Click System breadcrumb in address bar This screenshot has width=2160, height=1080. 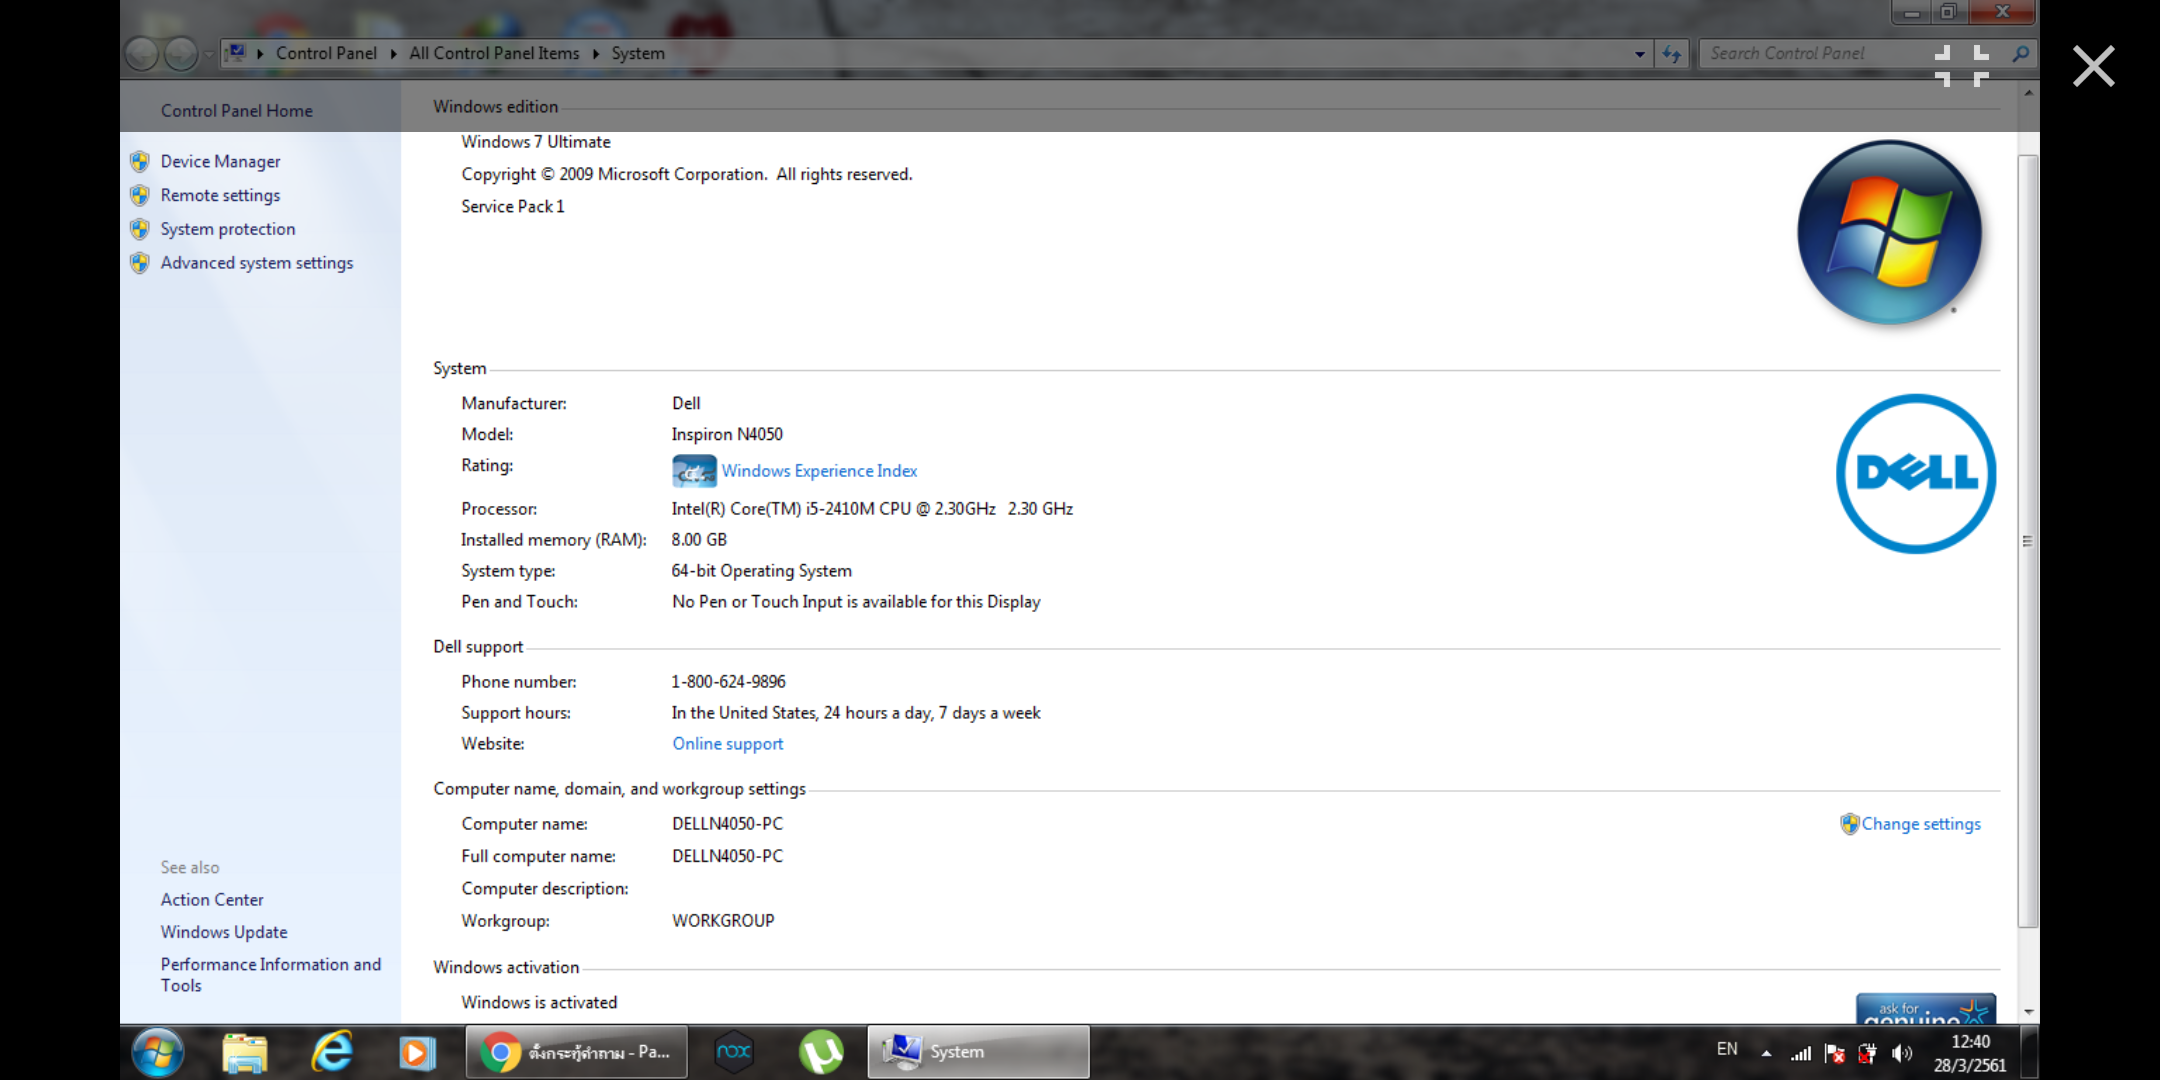pyautogui.click(x=638, y=53)
